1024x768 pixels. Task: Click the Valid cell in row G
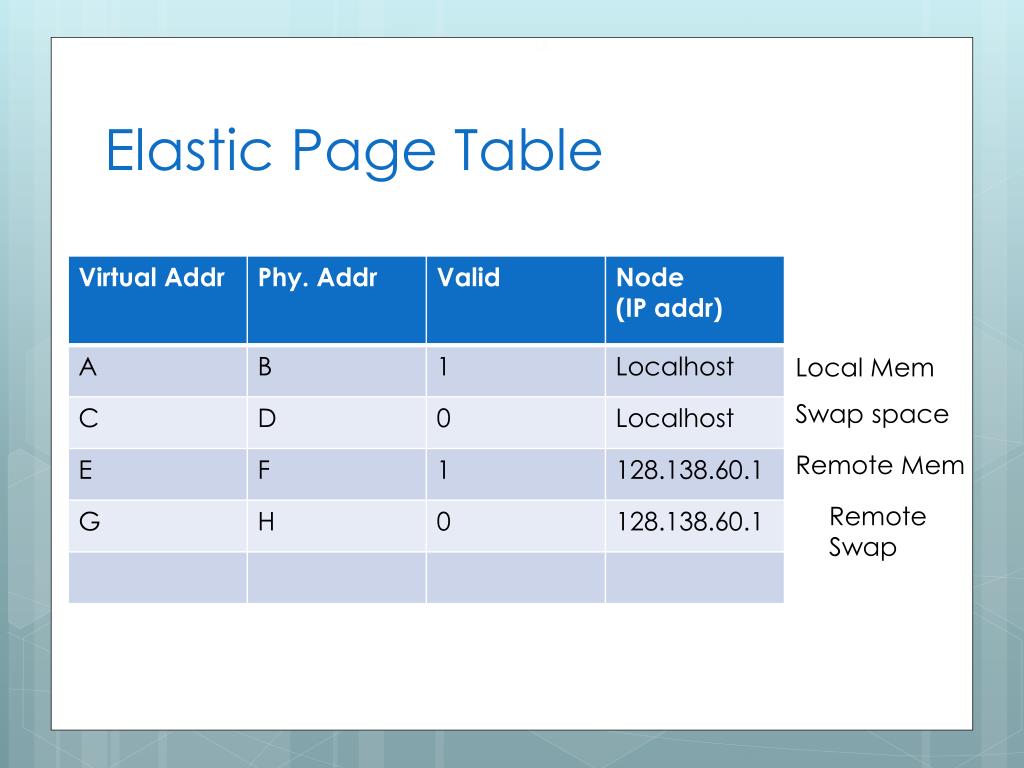coord(516,526)
